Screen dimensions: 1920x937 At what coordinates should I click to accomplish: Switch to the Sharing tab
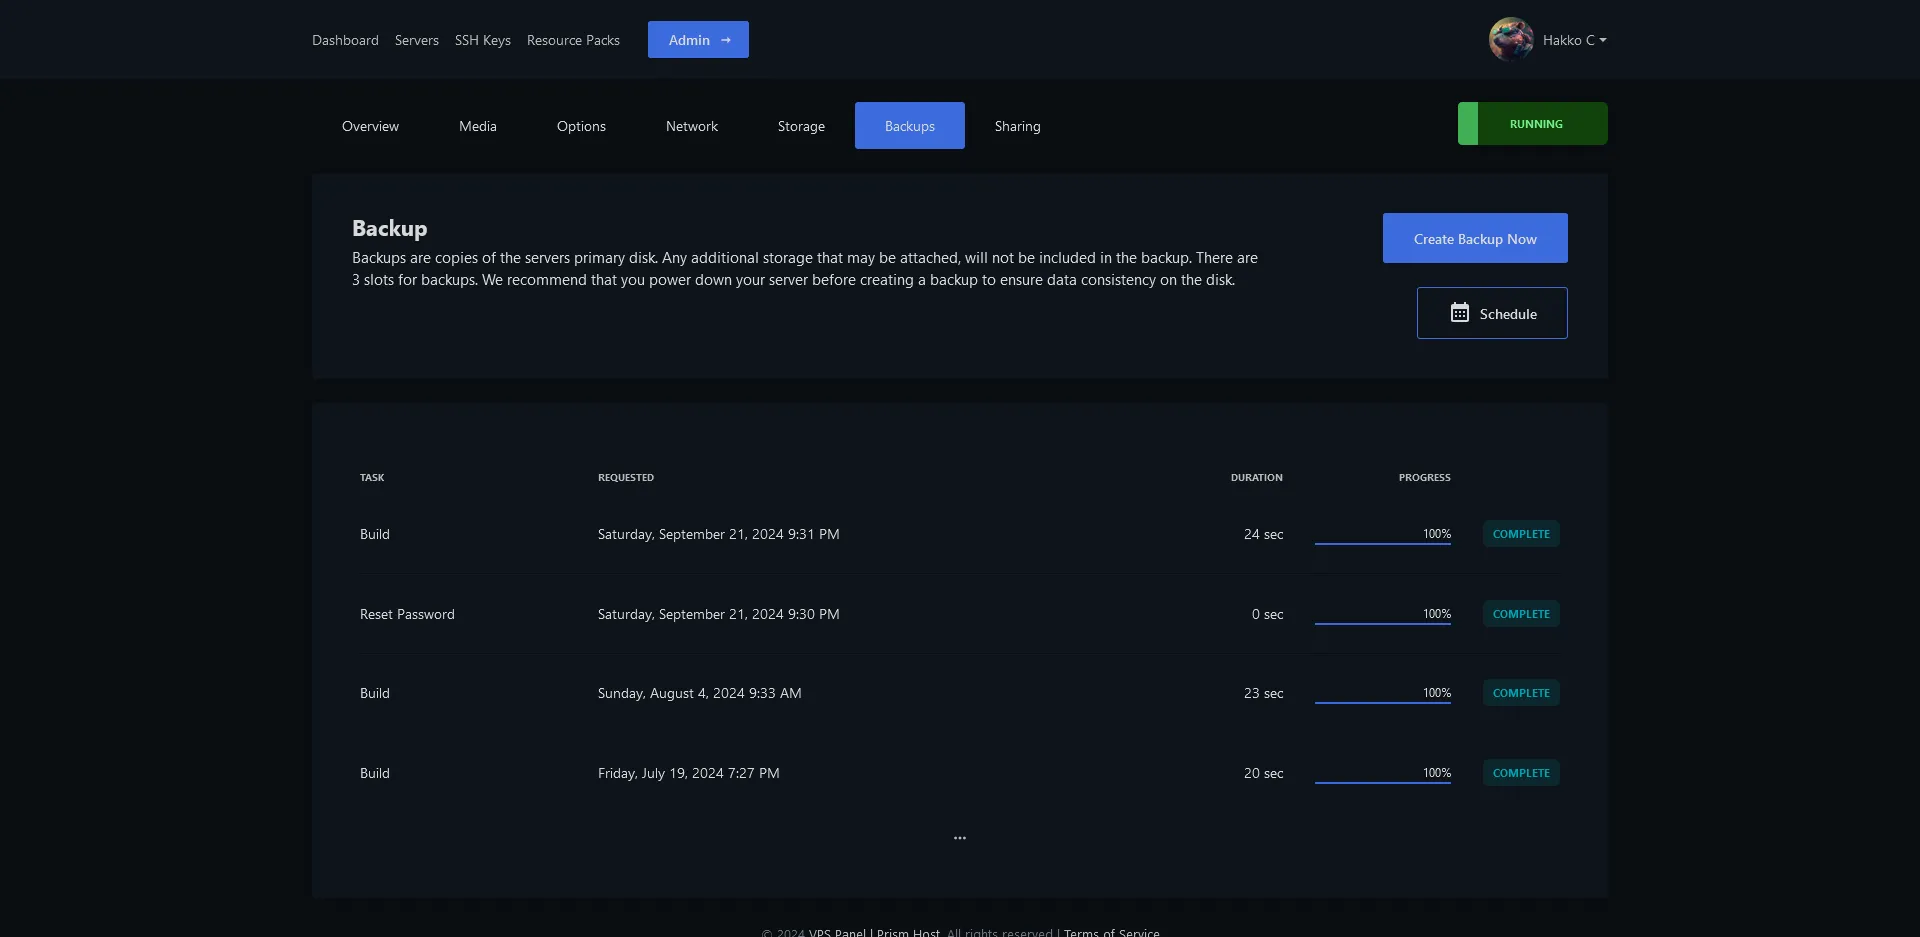click(x=1017, y=126)
